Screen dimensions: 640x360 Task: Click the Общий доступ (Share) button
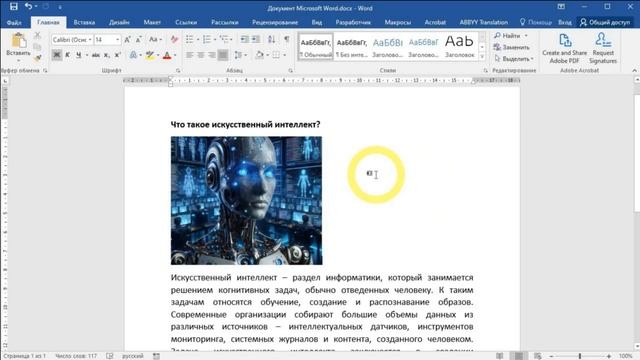(x=606, y=22)
